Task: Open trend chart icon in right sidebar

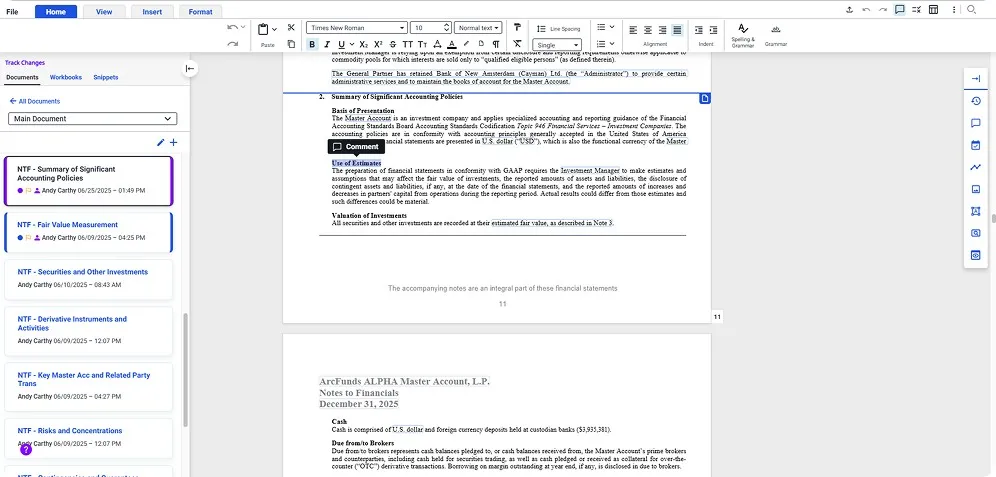Action: (976, 167)
